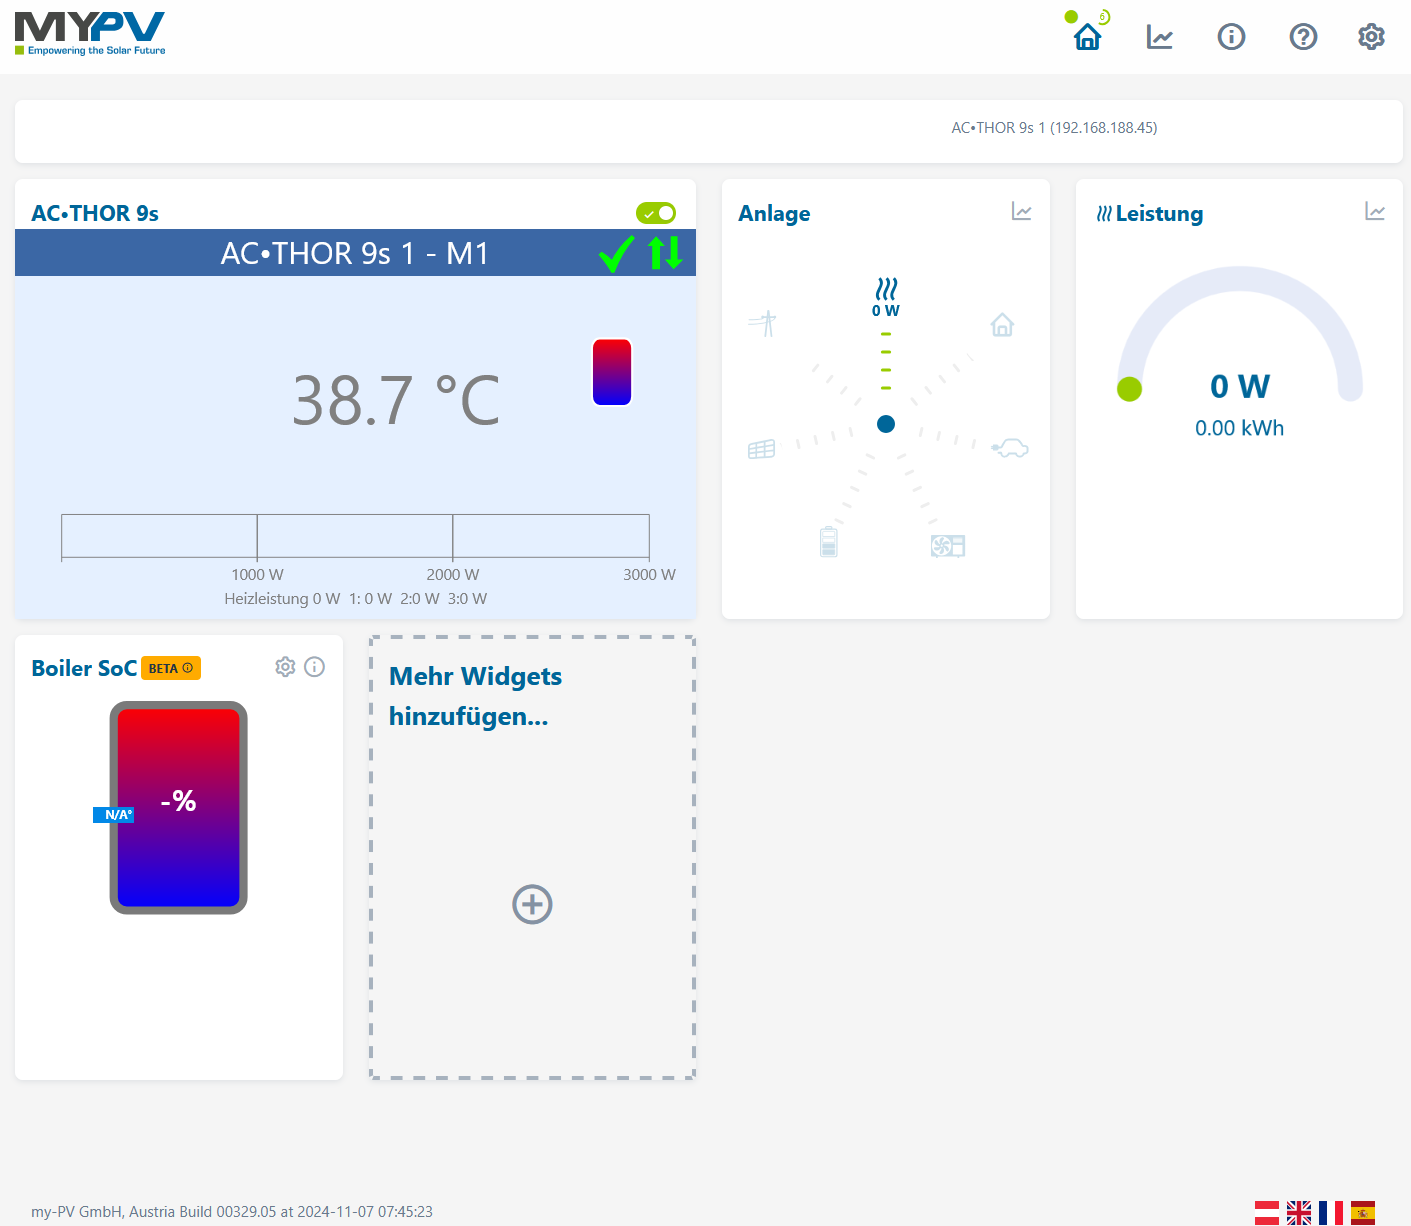Show Boiler SoC info icon
This screenshot has width=1411, height=1226.
pos(315,667)
